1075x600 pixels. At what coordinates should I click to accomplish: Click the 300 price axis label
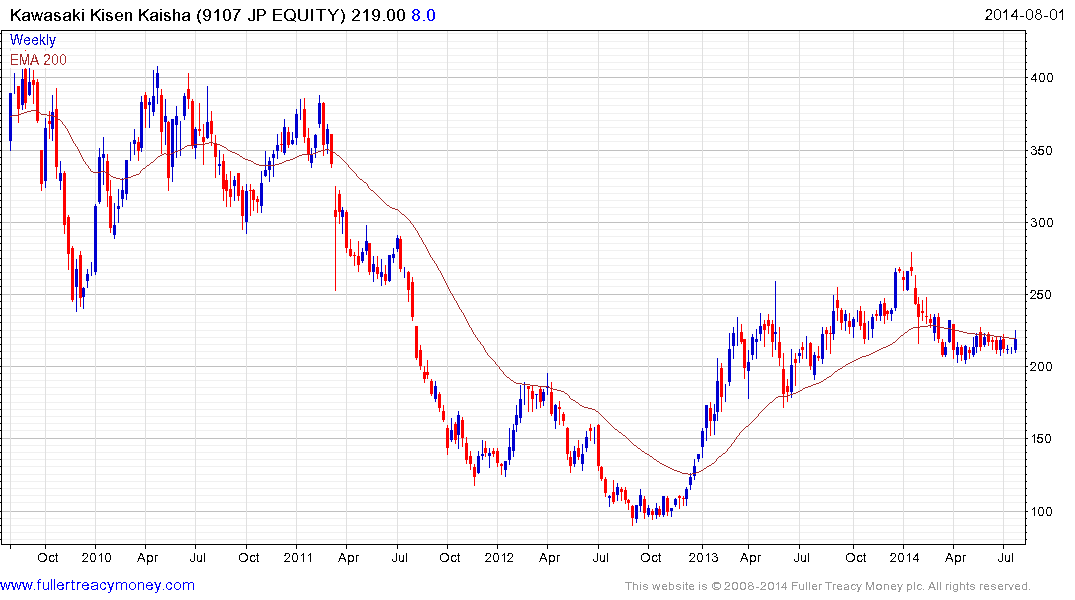pos(1042,222)
